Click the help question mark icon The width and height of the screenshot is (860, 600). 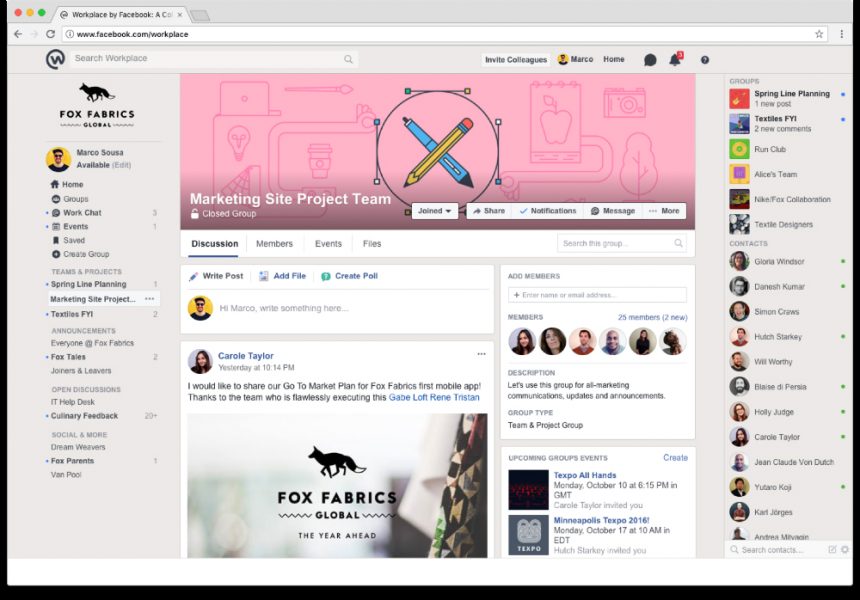(x=705, y=60)
